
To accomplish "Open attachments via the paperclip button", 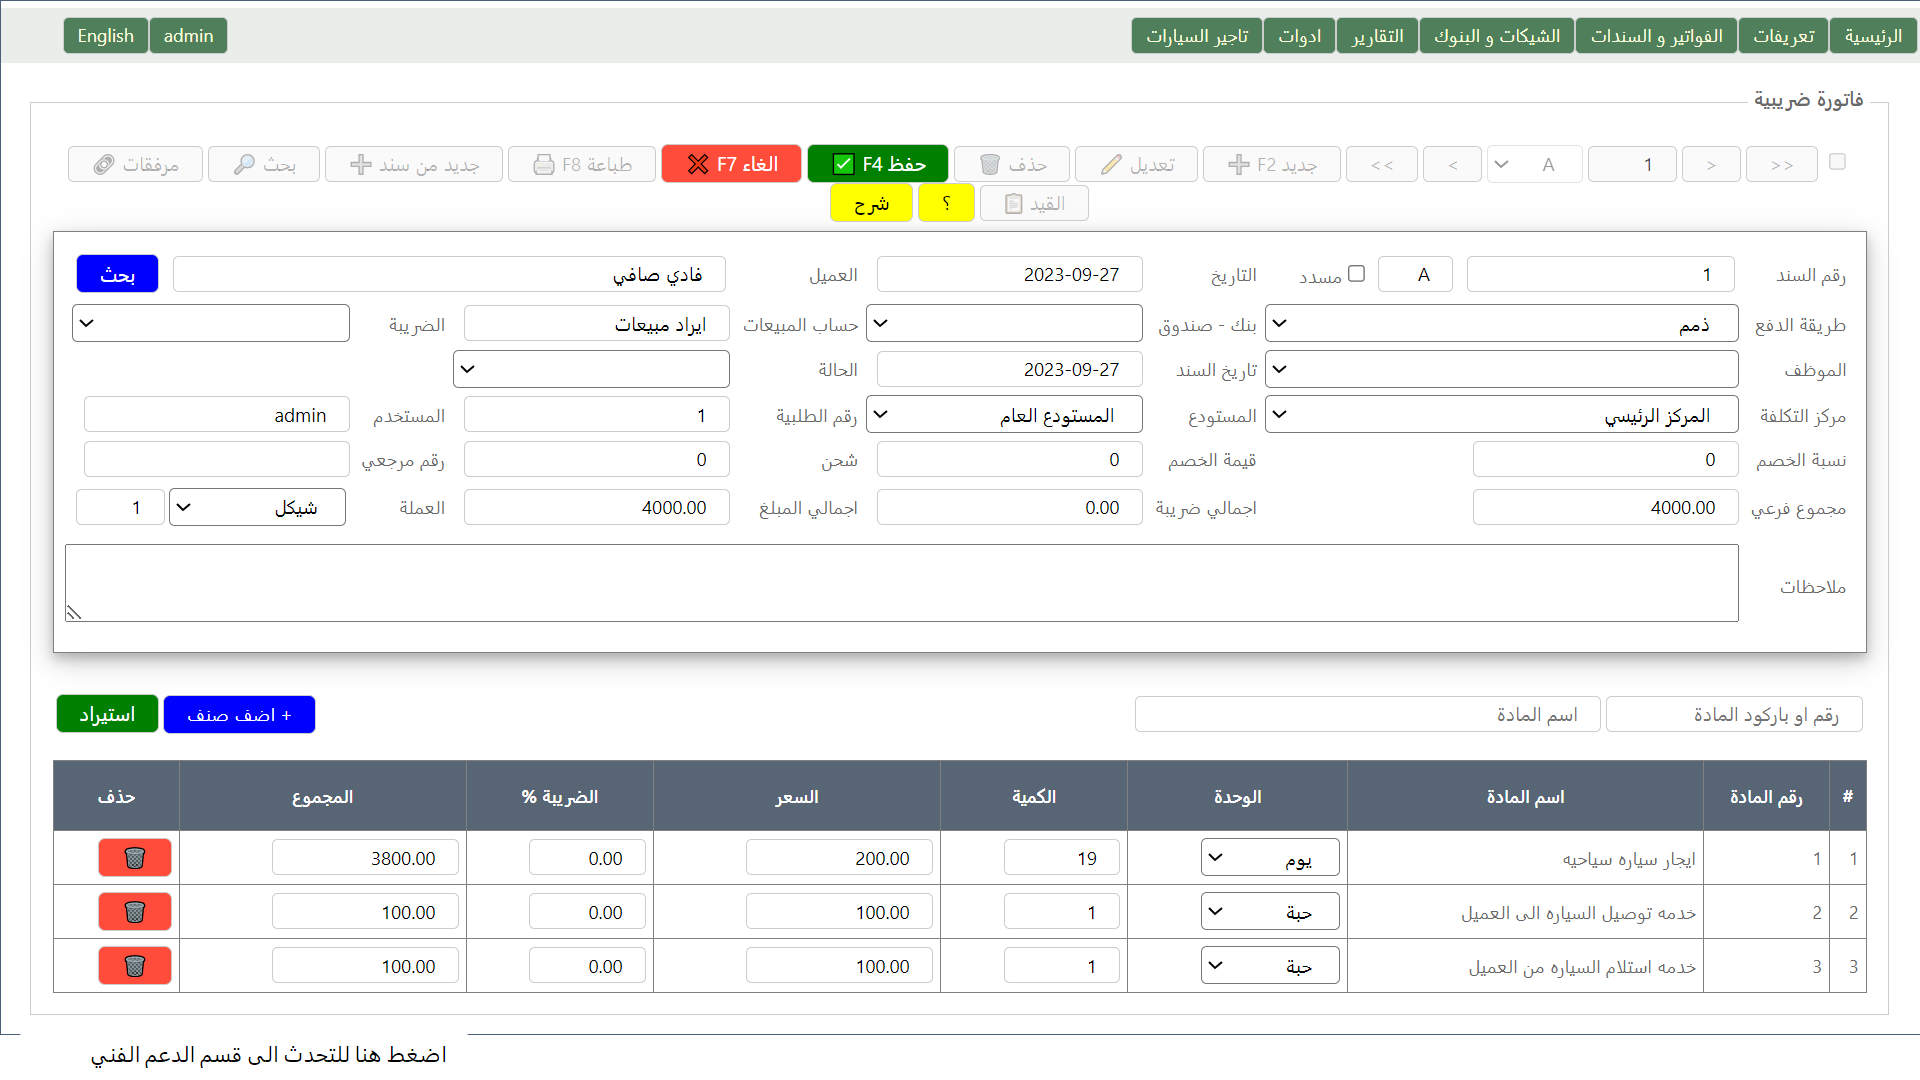I will coord(136,164).
